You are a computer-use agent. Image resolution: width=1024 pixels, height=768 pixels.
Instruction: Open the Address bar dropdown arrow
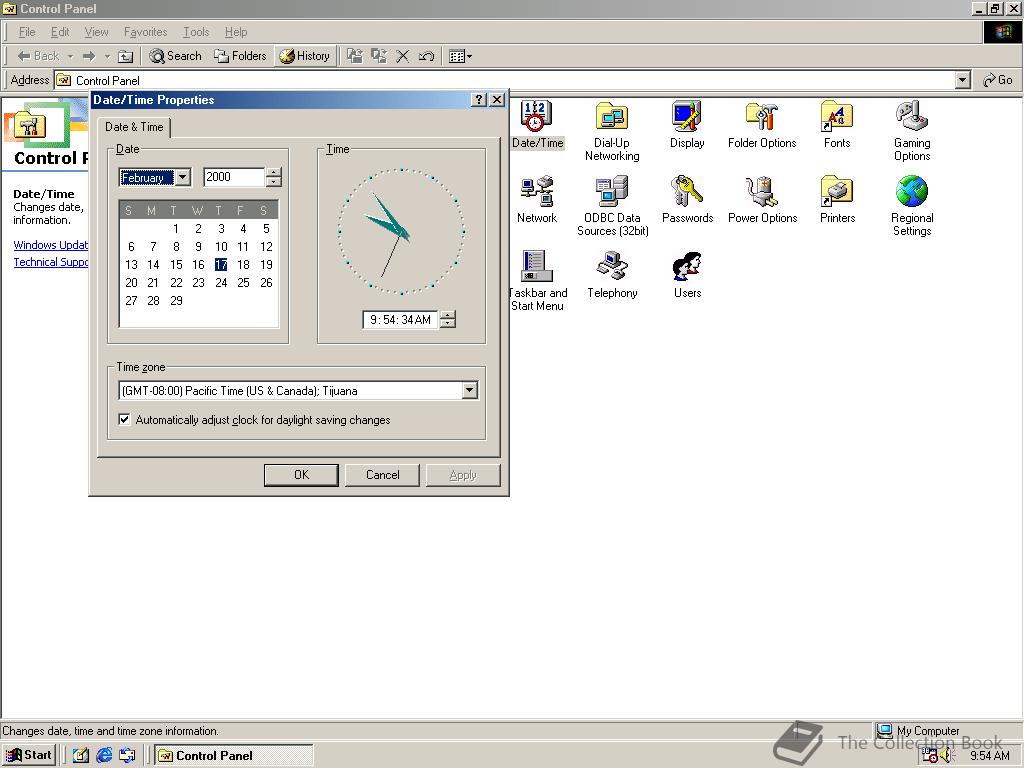(962, 80)
